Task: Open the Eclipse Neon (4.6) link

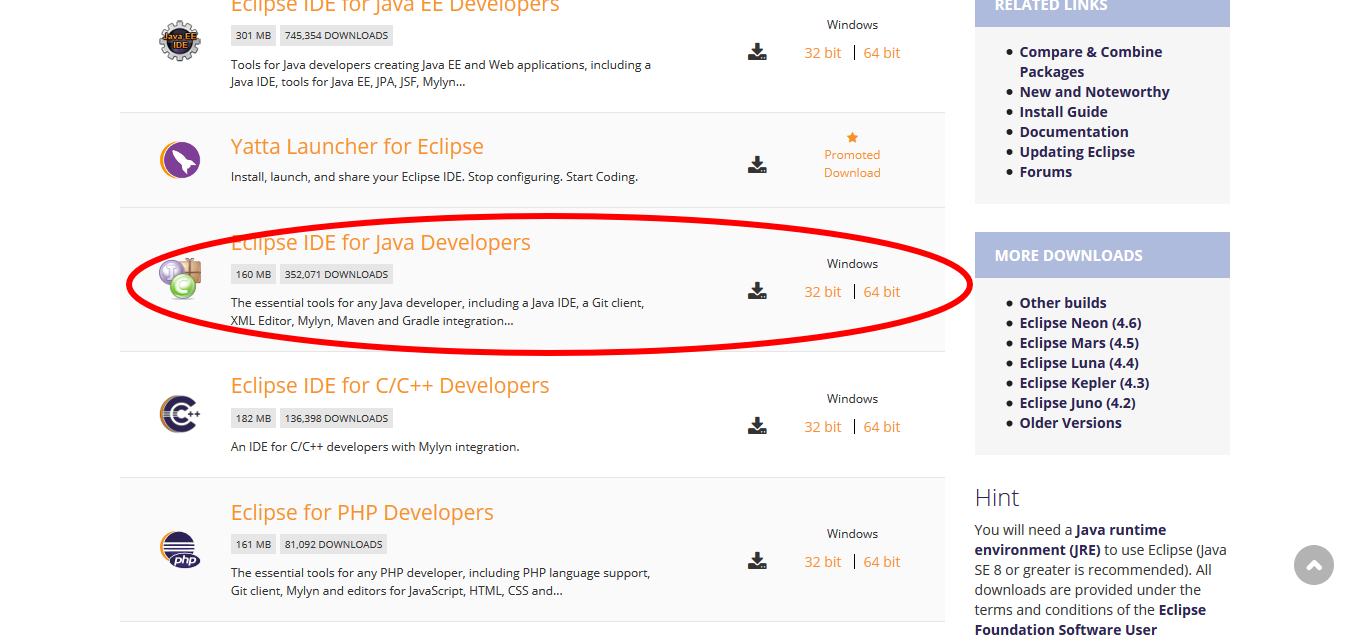Action: pyautogui.click(x=1081, y=323)
